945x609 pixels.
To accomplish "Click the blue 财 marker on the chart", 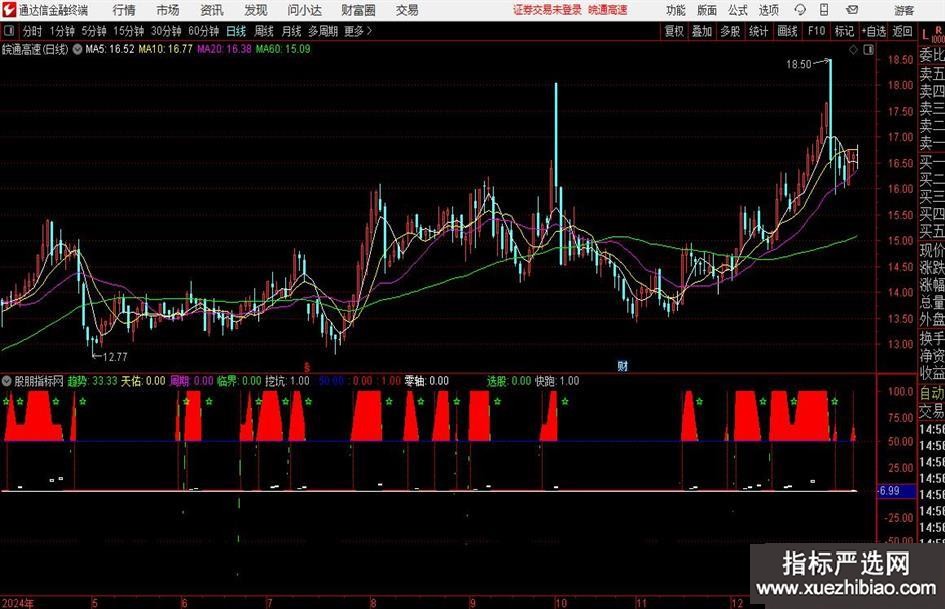I will tap(623, 366).
